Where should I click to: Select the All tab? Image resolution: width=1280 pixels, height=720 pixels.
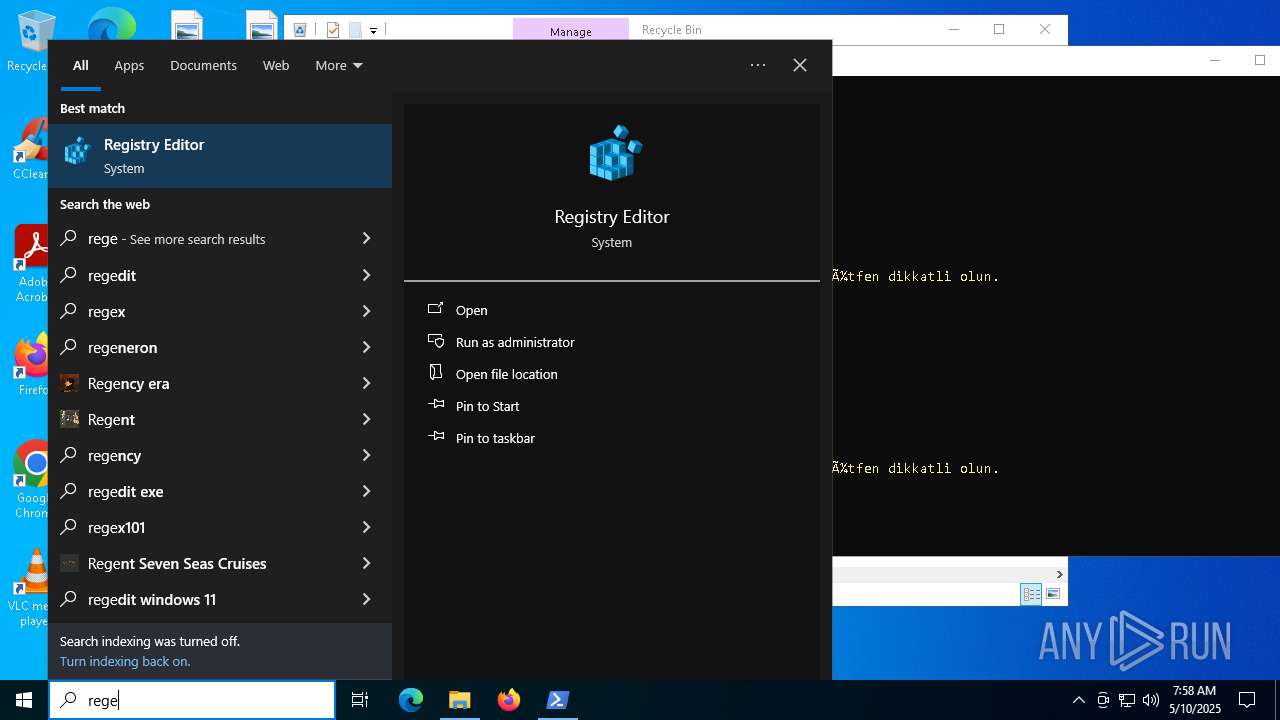80,65
